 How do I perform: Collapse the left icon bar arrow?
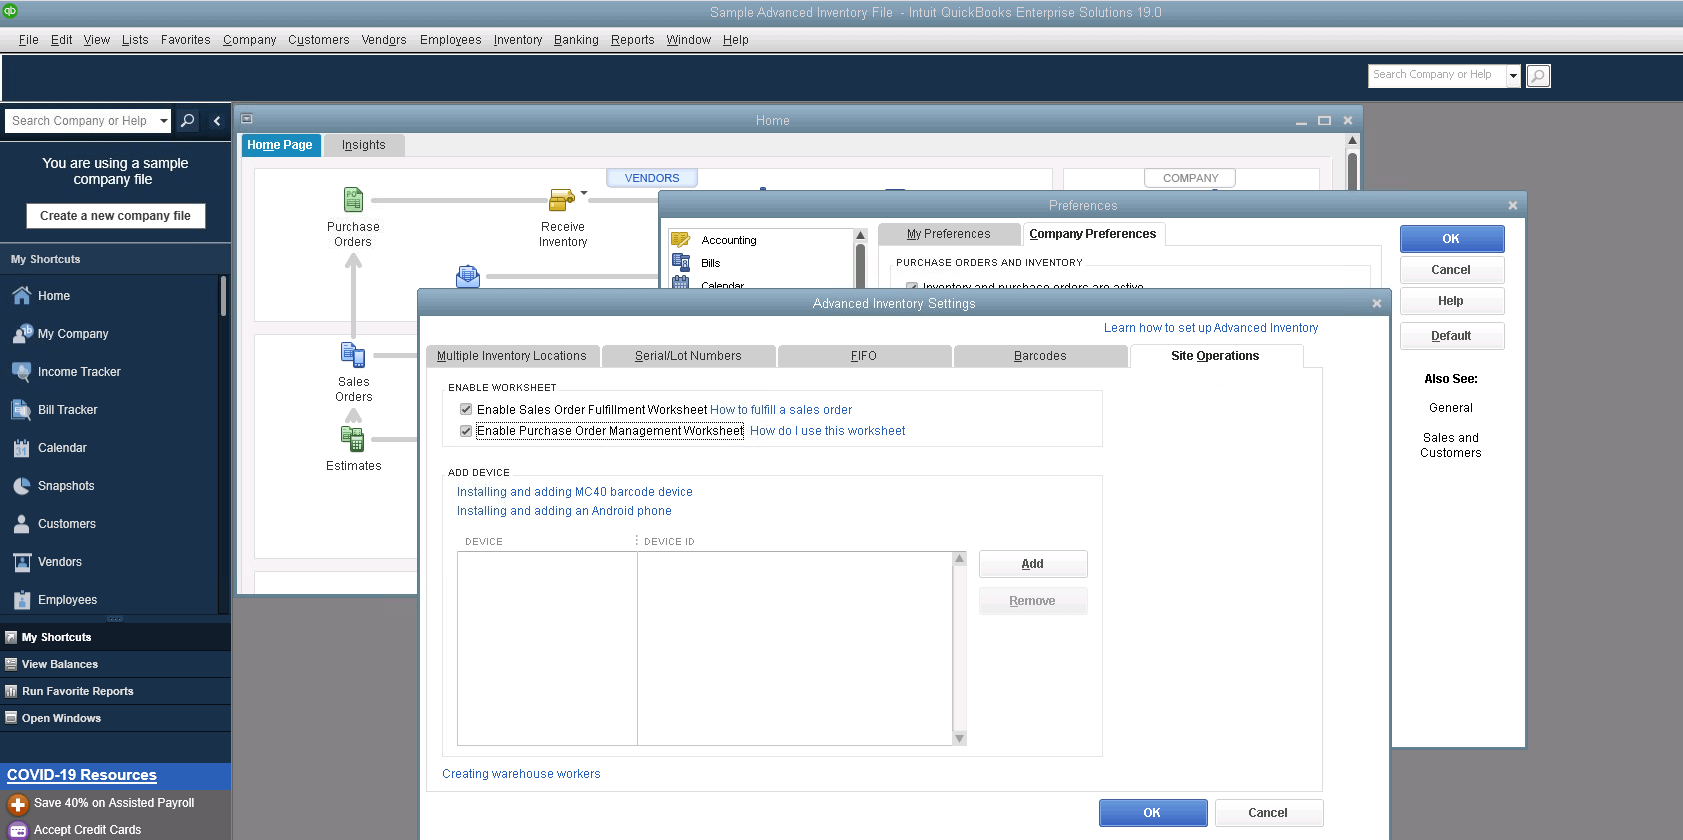[x=217, y=121]
